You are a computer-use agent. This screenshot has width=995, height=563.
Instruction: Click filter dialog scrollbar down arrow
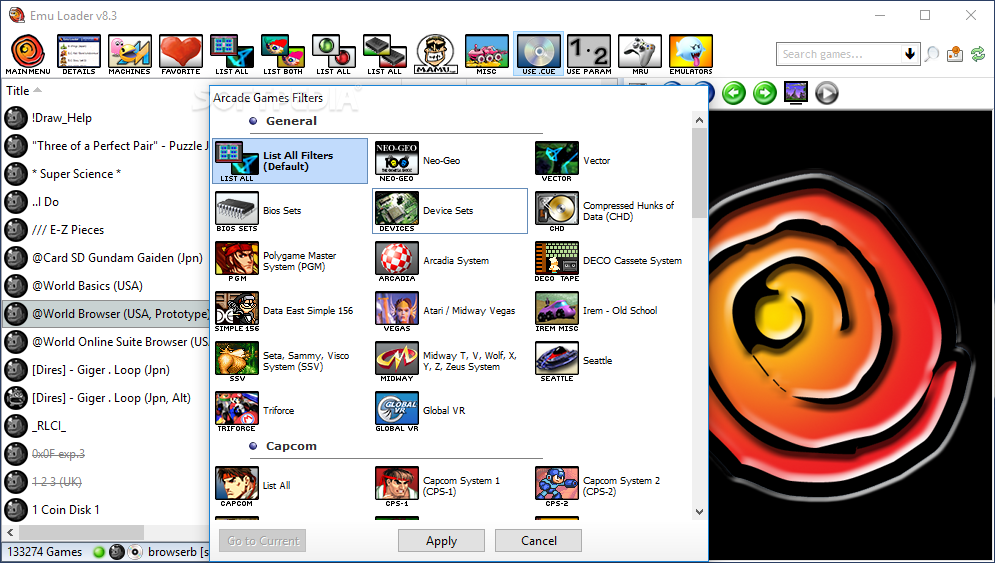(699, 512)
